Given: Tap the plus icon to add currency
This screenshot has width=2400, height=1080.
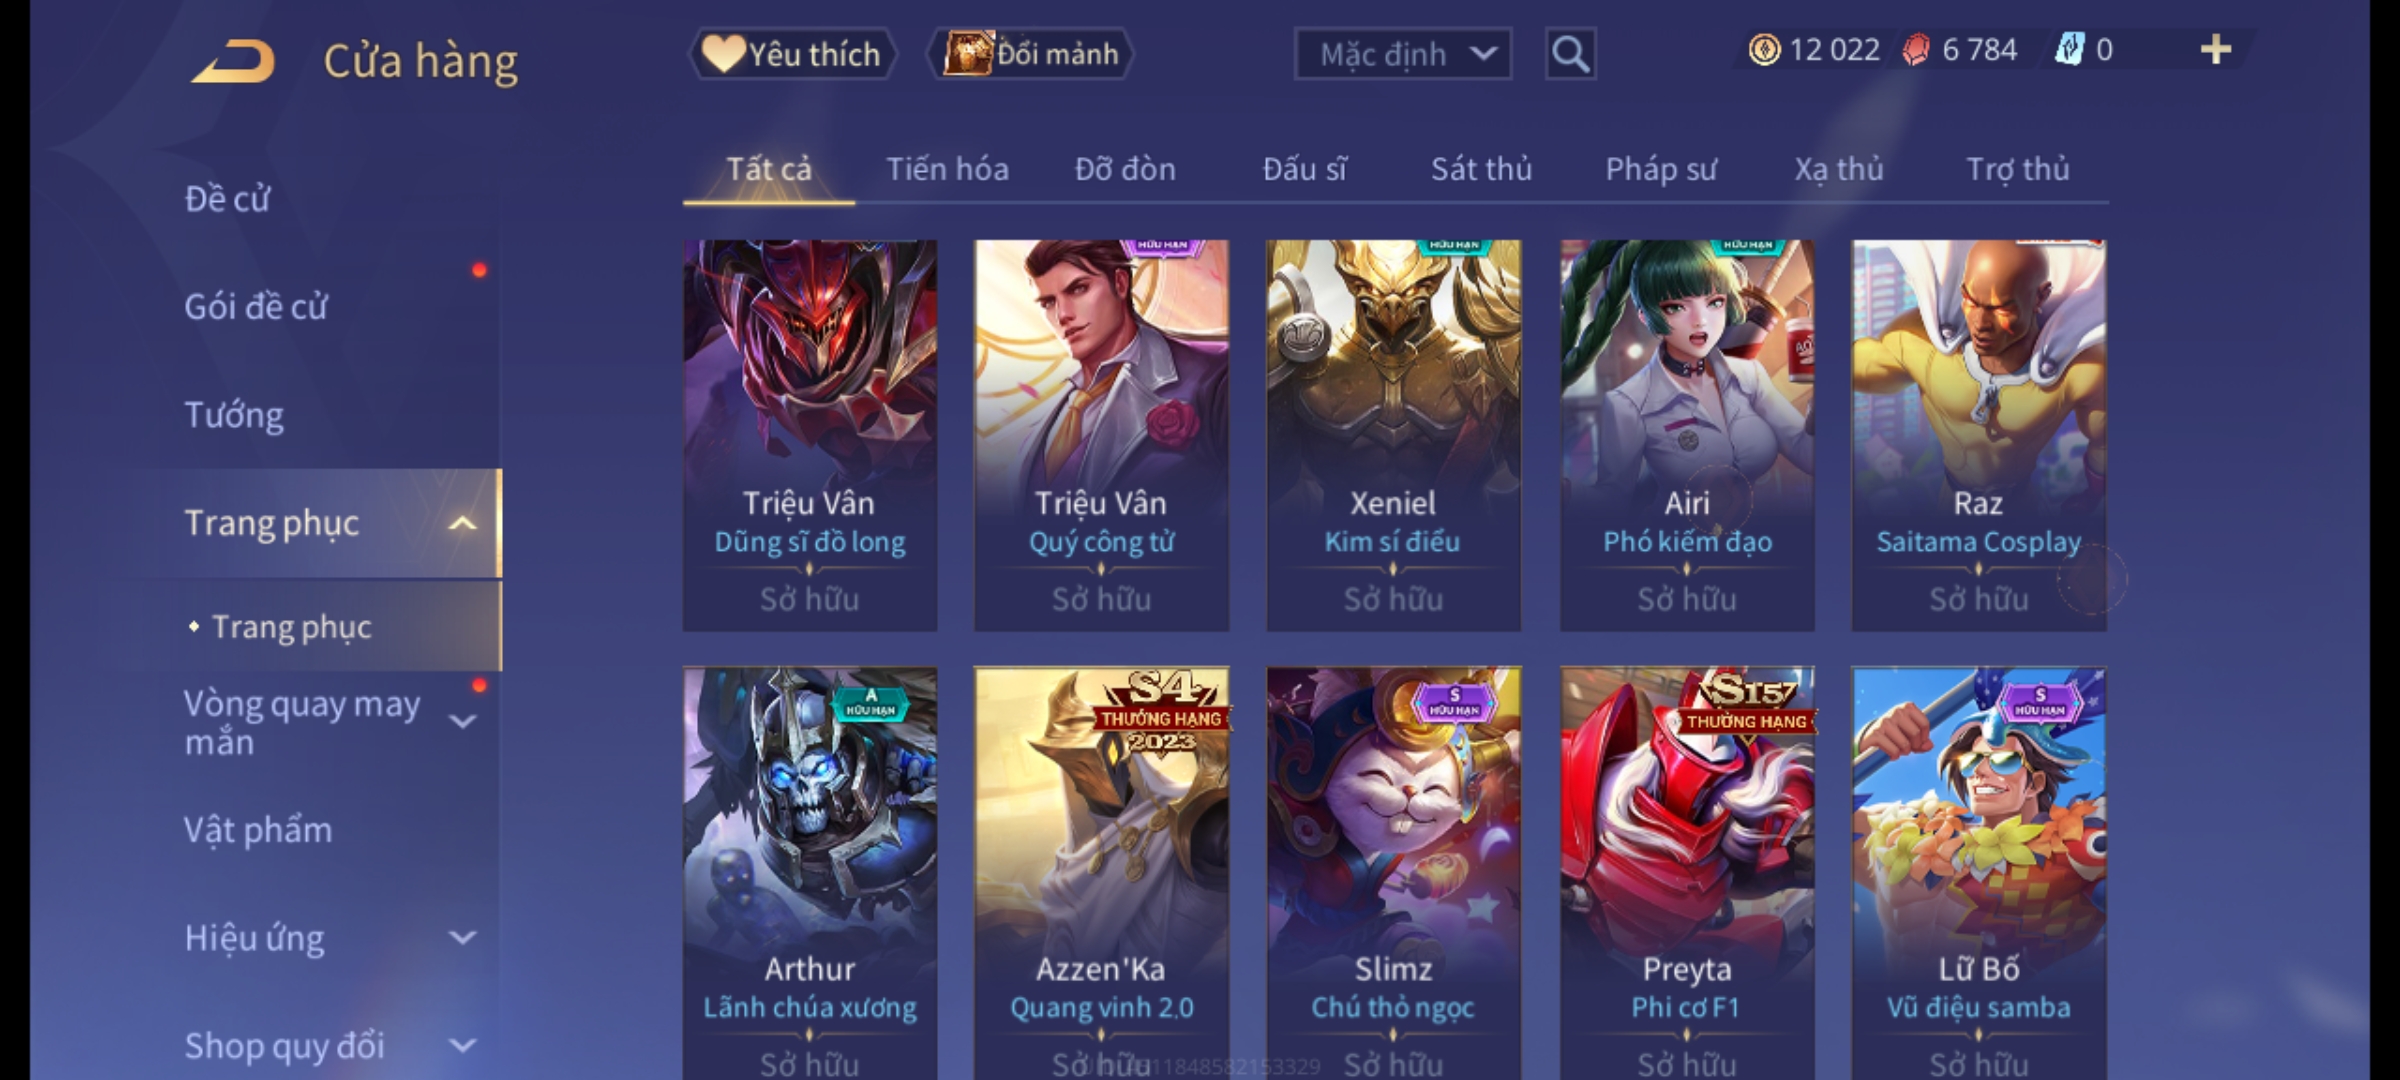Looking at the screenshot, I should coord(2216,50).
